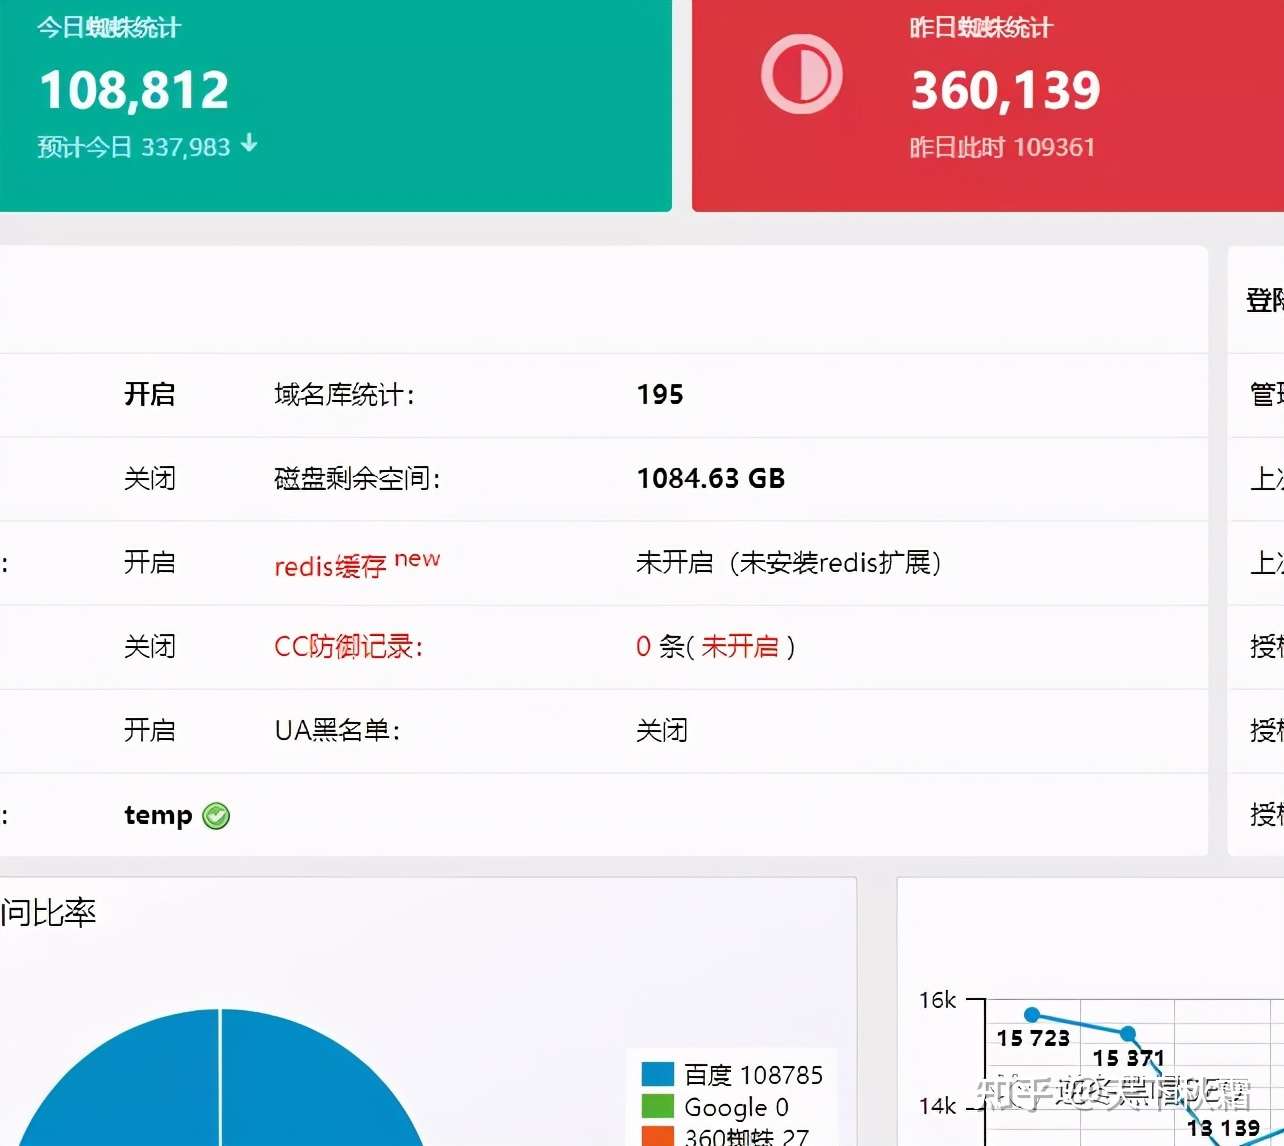
Task: Toggle 开启 for UA黑名单
Action: tap(149, 730)
